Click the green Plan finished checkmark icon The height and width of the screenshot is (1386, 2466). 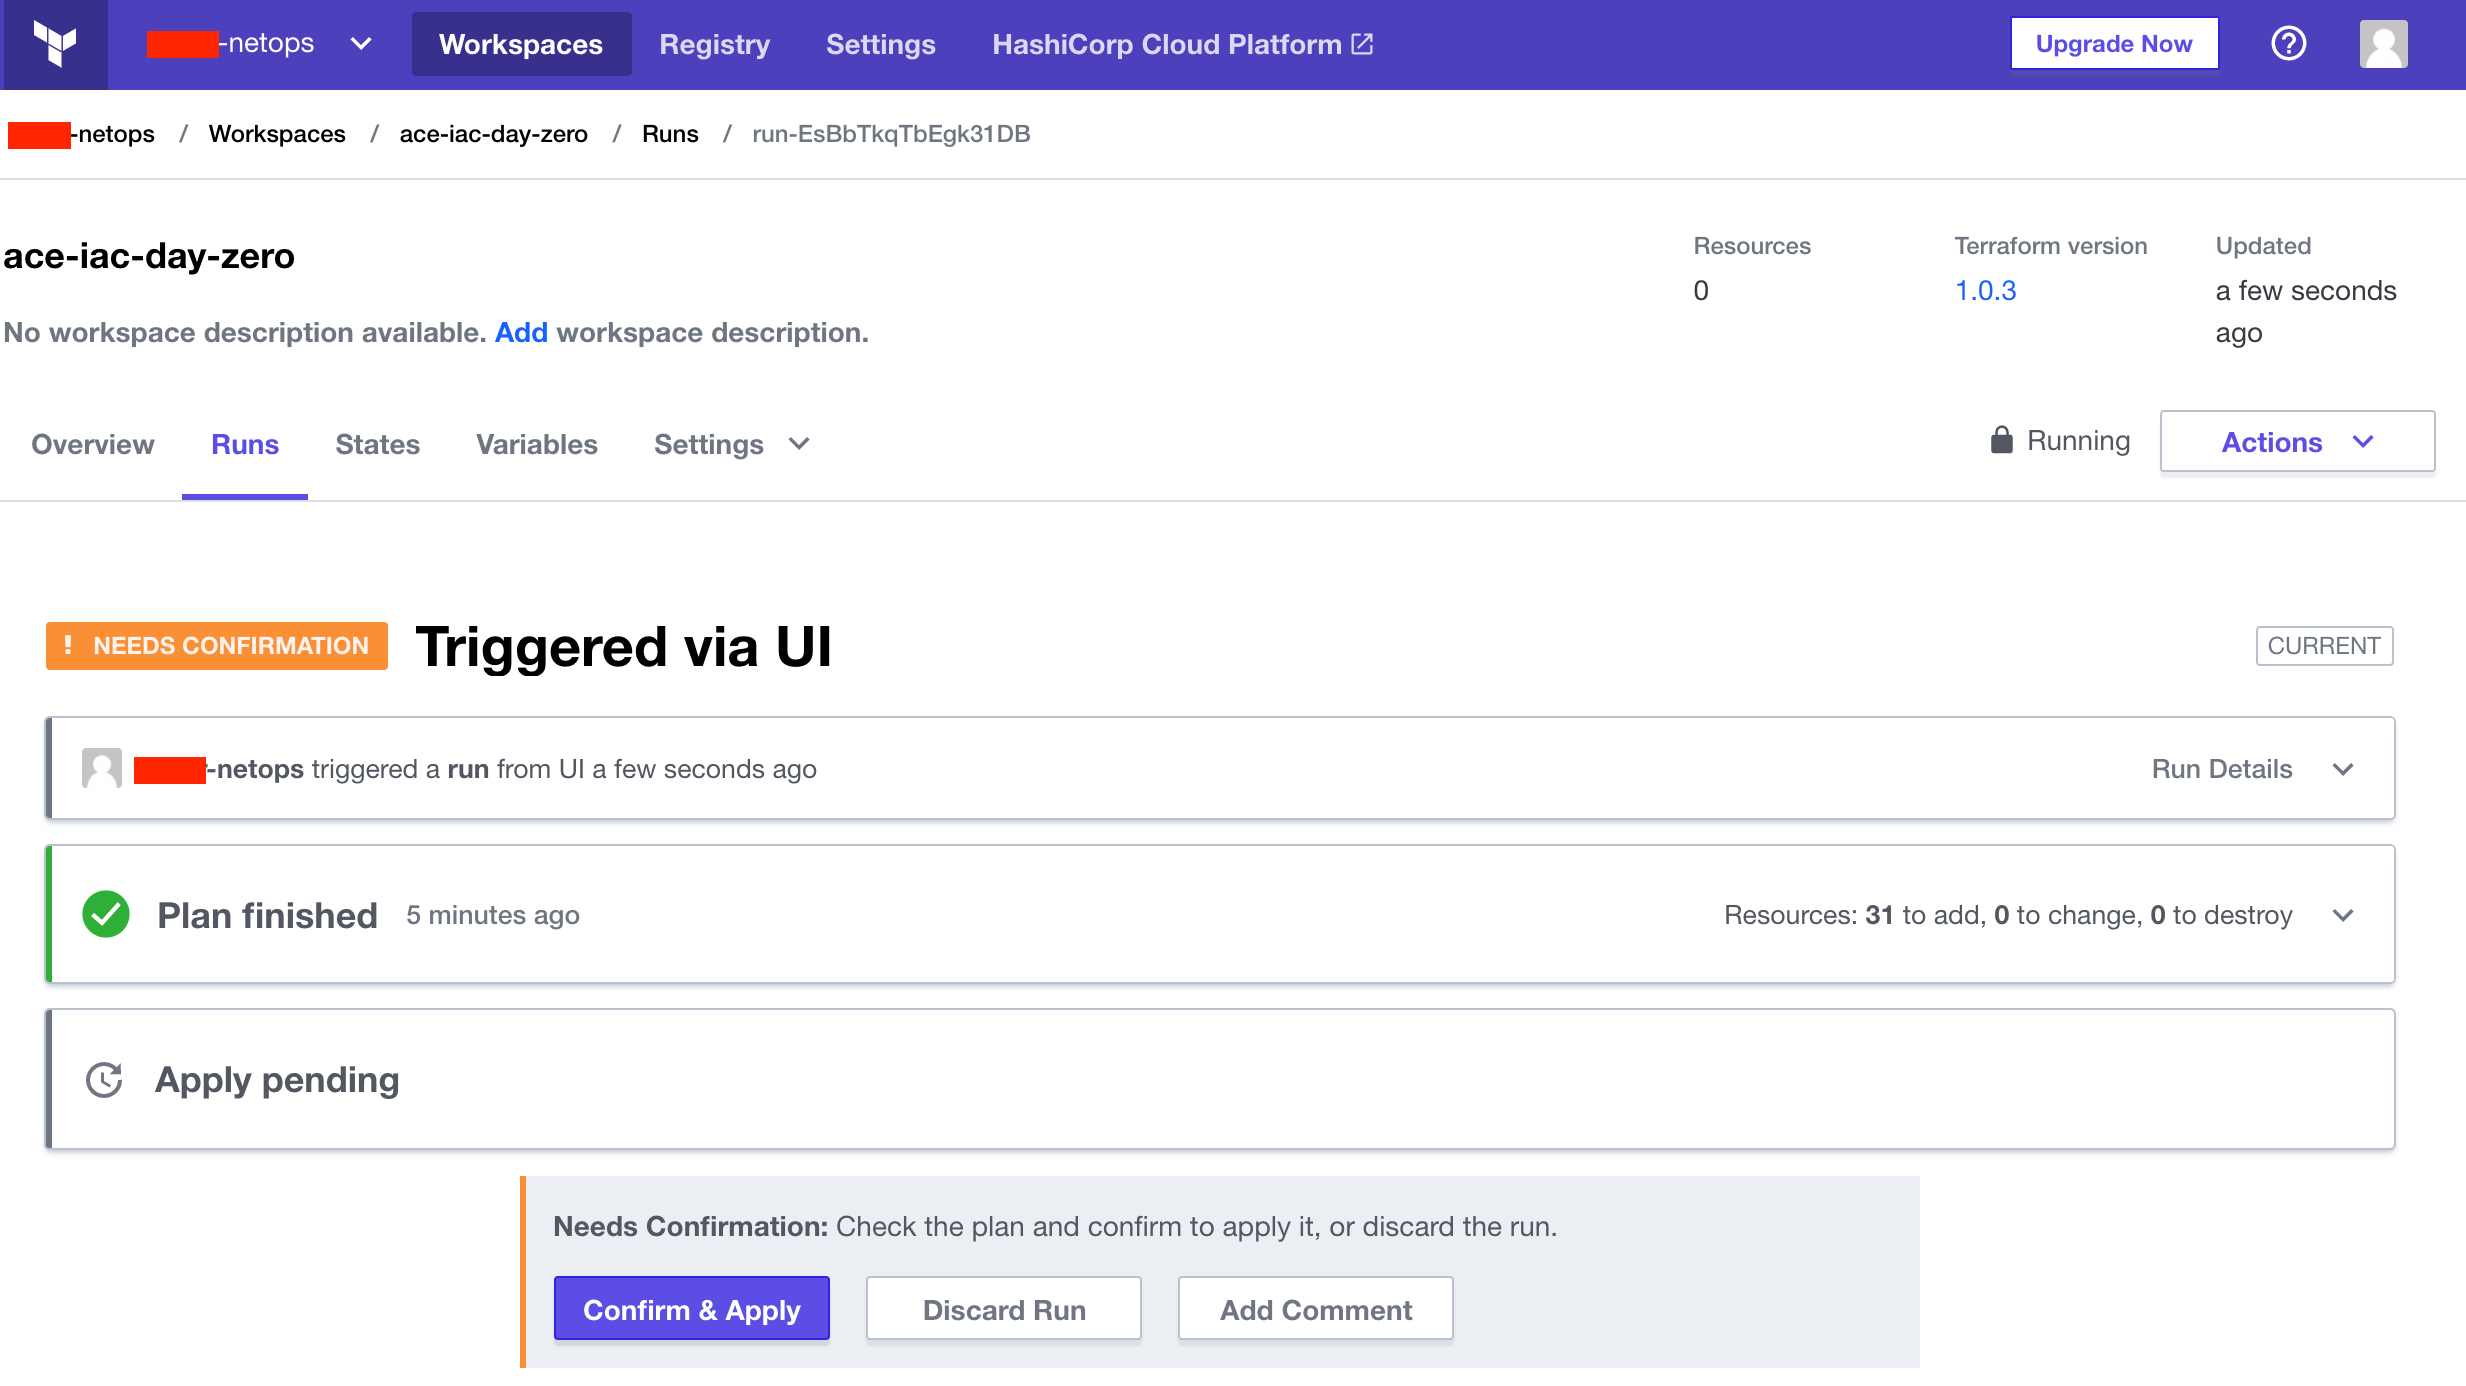point(106,914)
